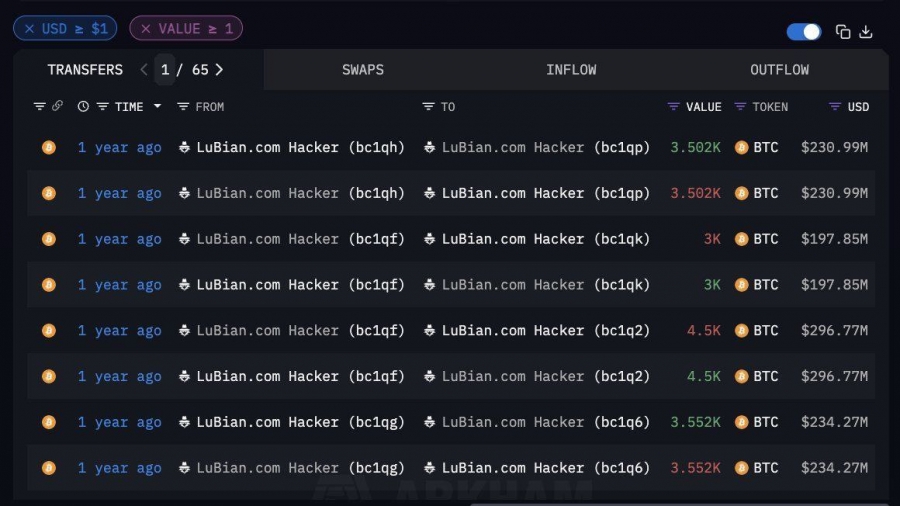Download transfers with the download icon
This screenshot has height=506, width=900.
[866, 32]
